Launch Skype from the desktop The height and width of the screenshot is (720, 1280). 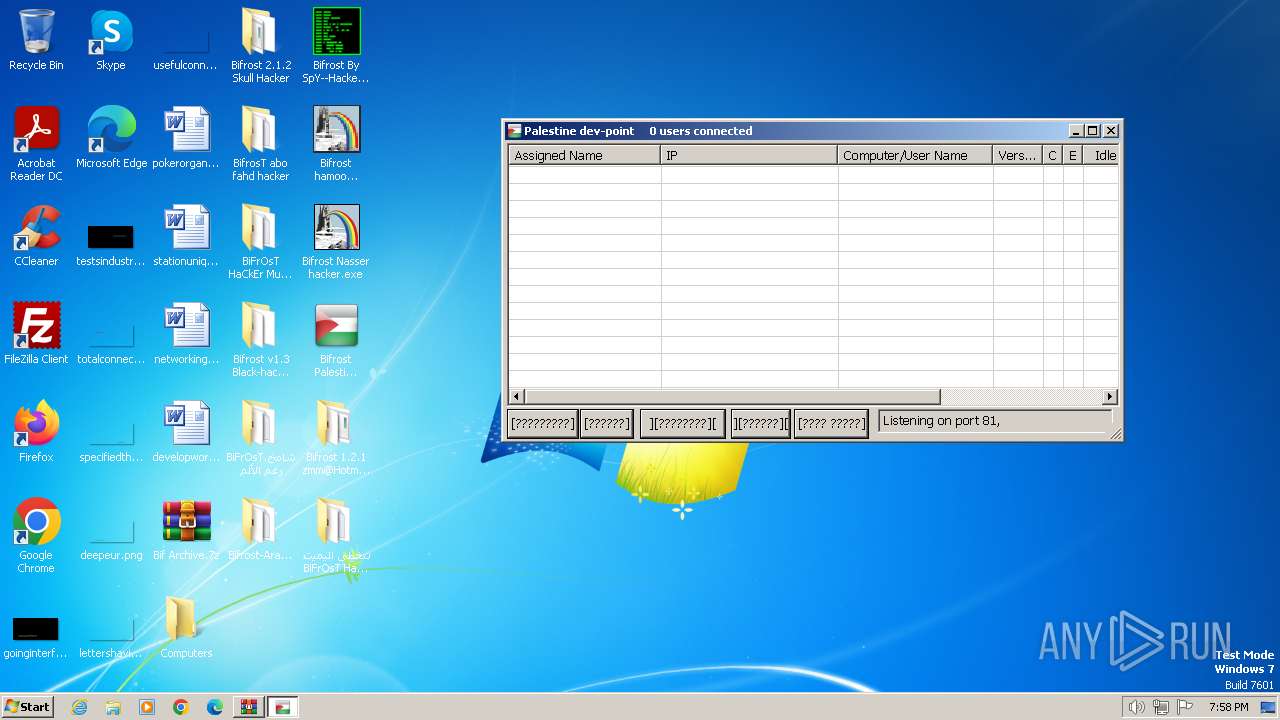pos(111,40)
